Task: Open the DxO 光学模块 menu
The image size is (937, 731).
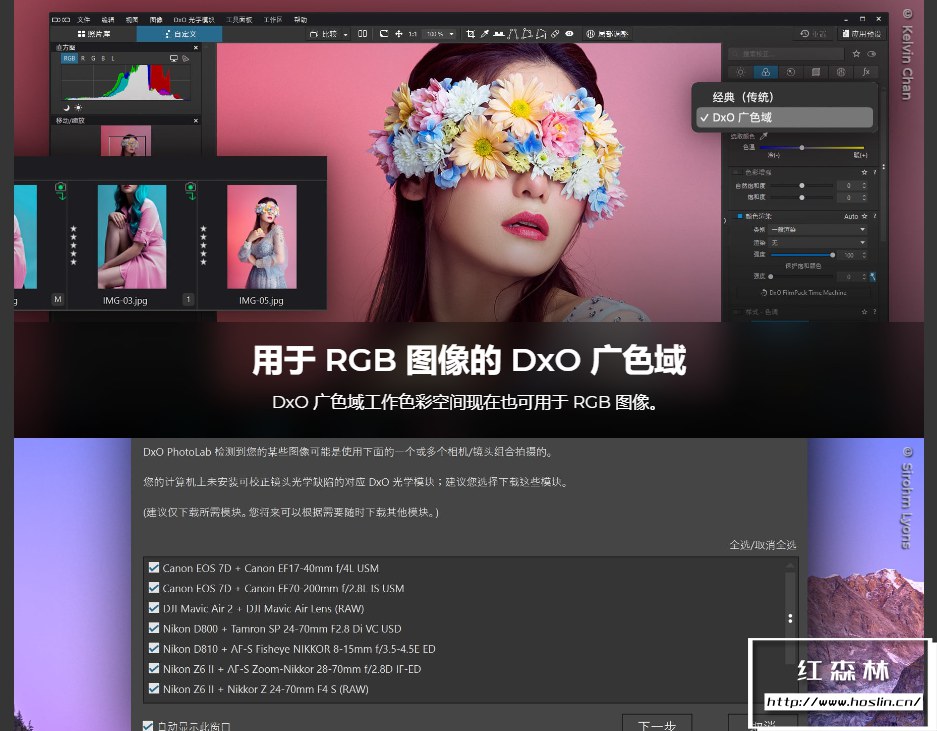Action: 194,20
